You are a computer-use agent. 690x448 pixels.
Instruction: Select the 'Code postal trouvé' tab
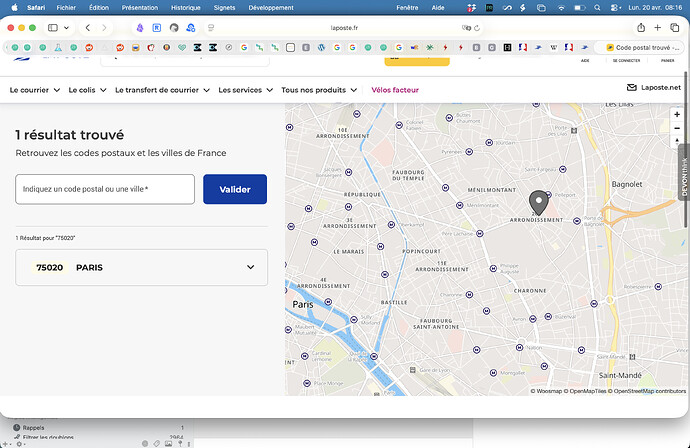point(642,48)
